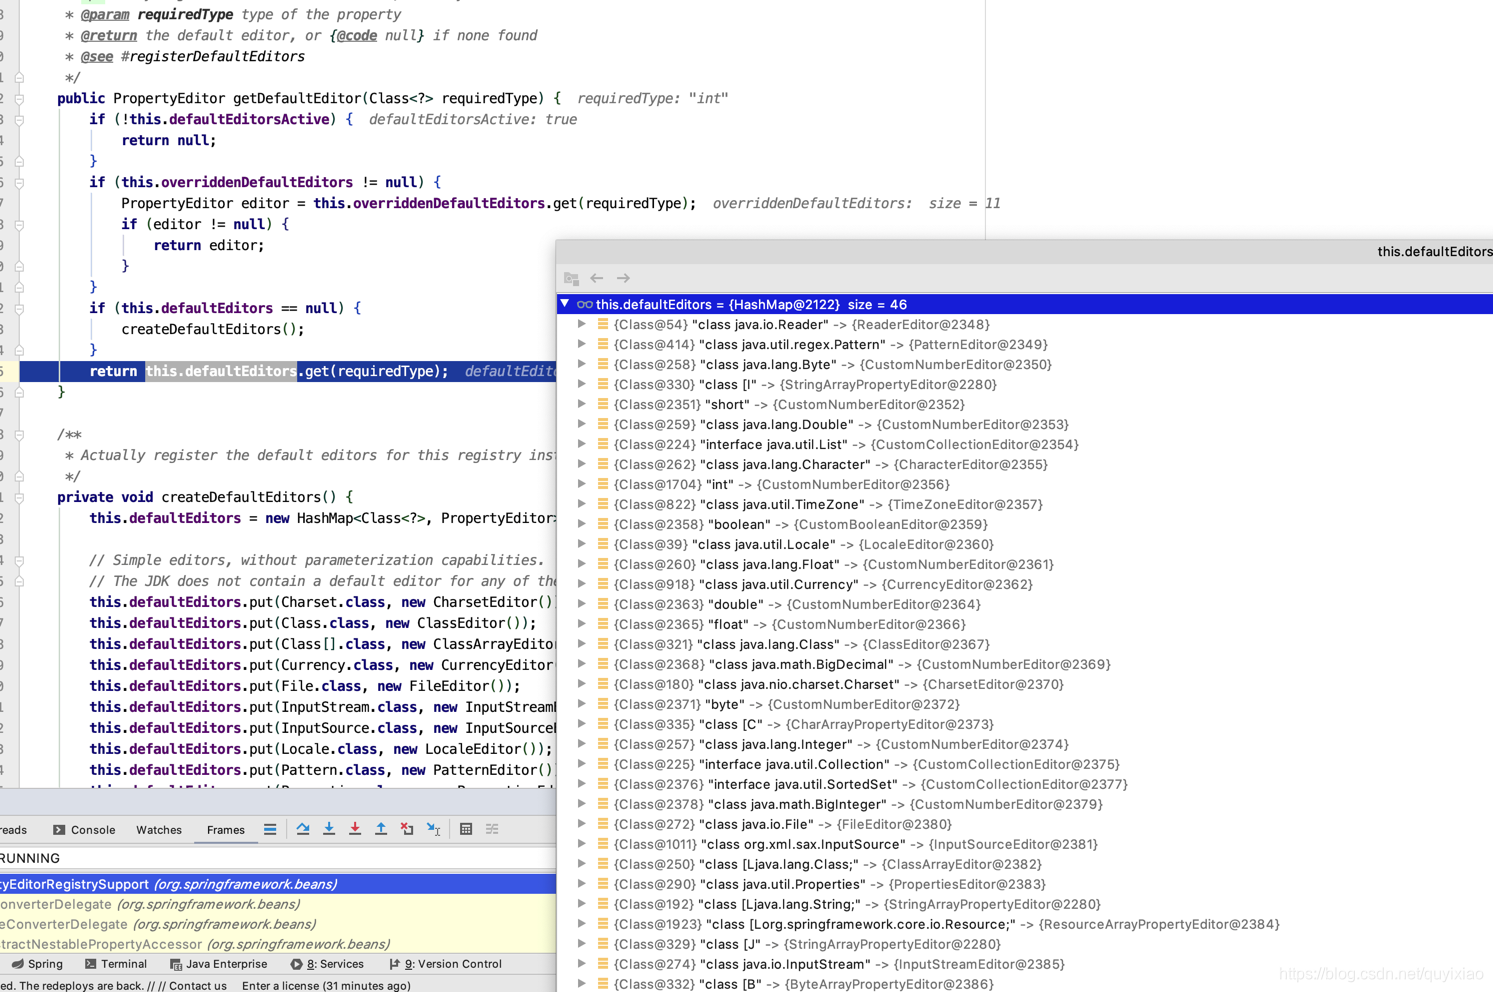Viewport: 1493px width, 992px height.
Task: Open the Terminal tool window
Action: coord(116,964)
